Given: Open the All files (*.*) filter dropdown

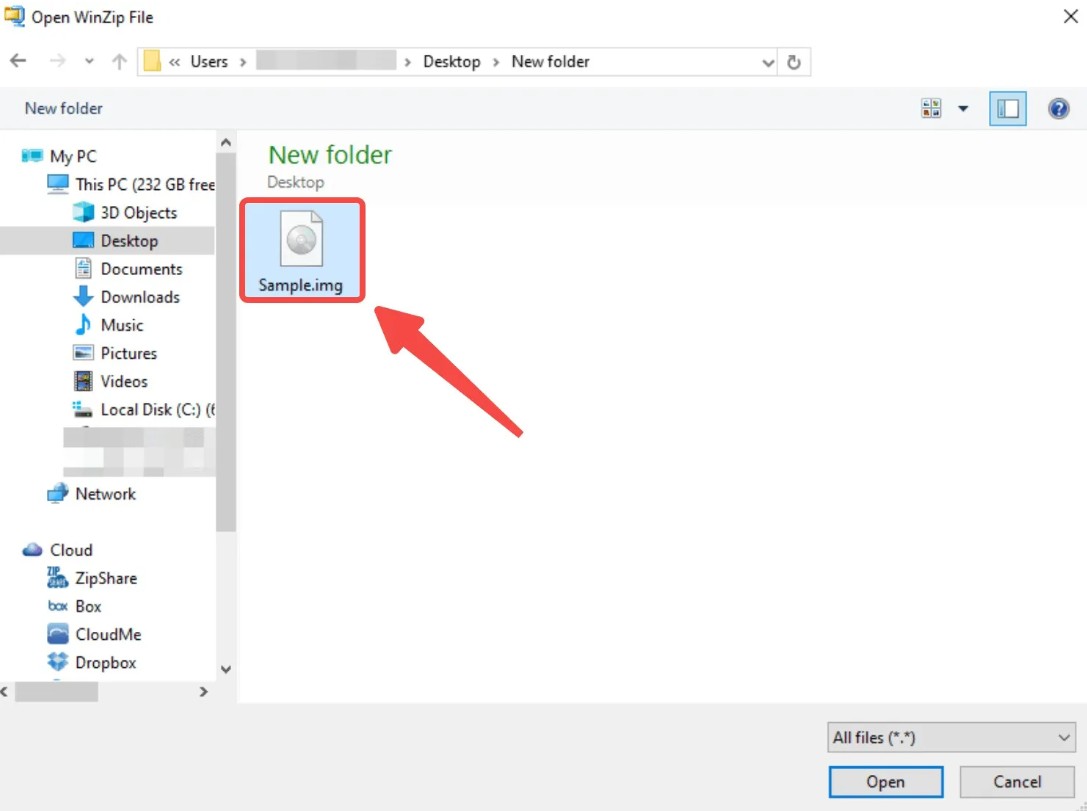Looking at the screenshot, I should (950, 738).
